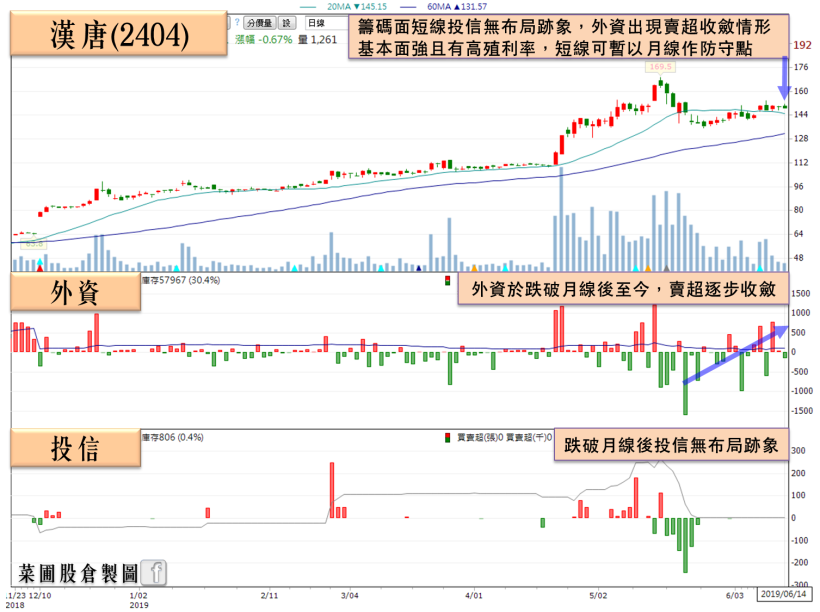Click the tallest volume bar in late April
The width and height of the screenshot is (820, 612).
coord(561,218)
